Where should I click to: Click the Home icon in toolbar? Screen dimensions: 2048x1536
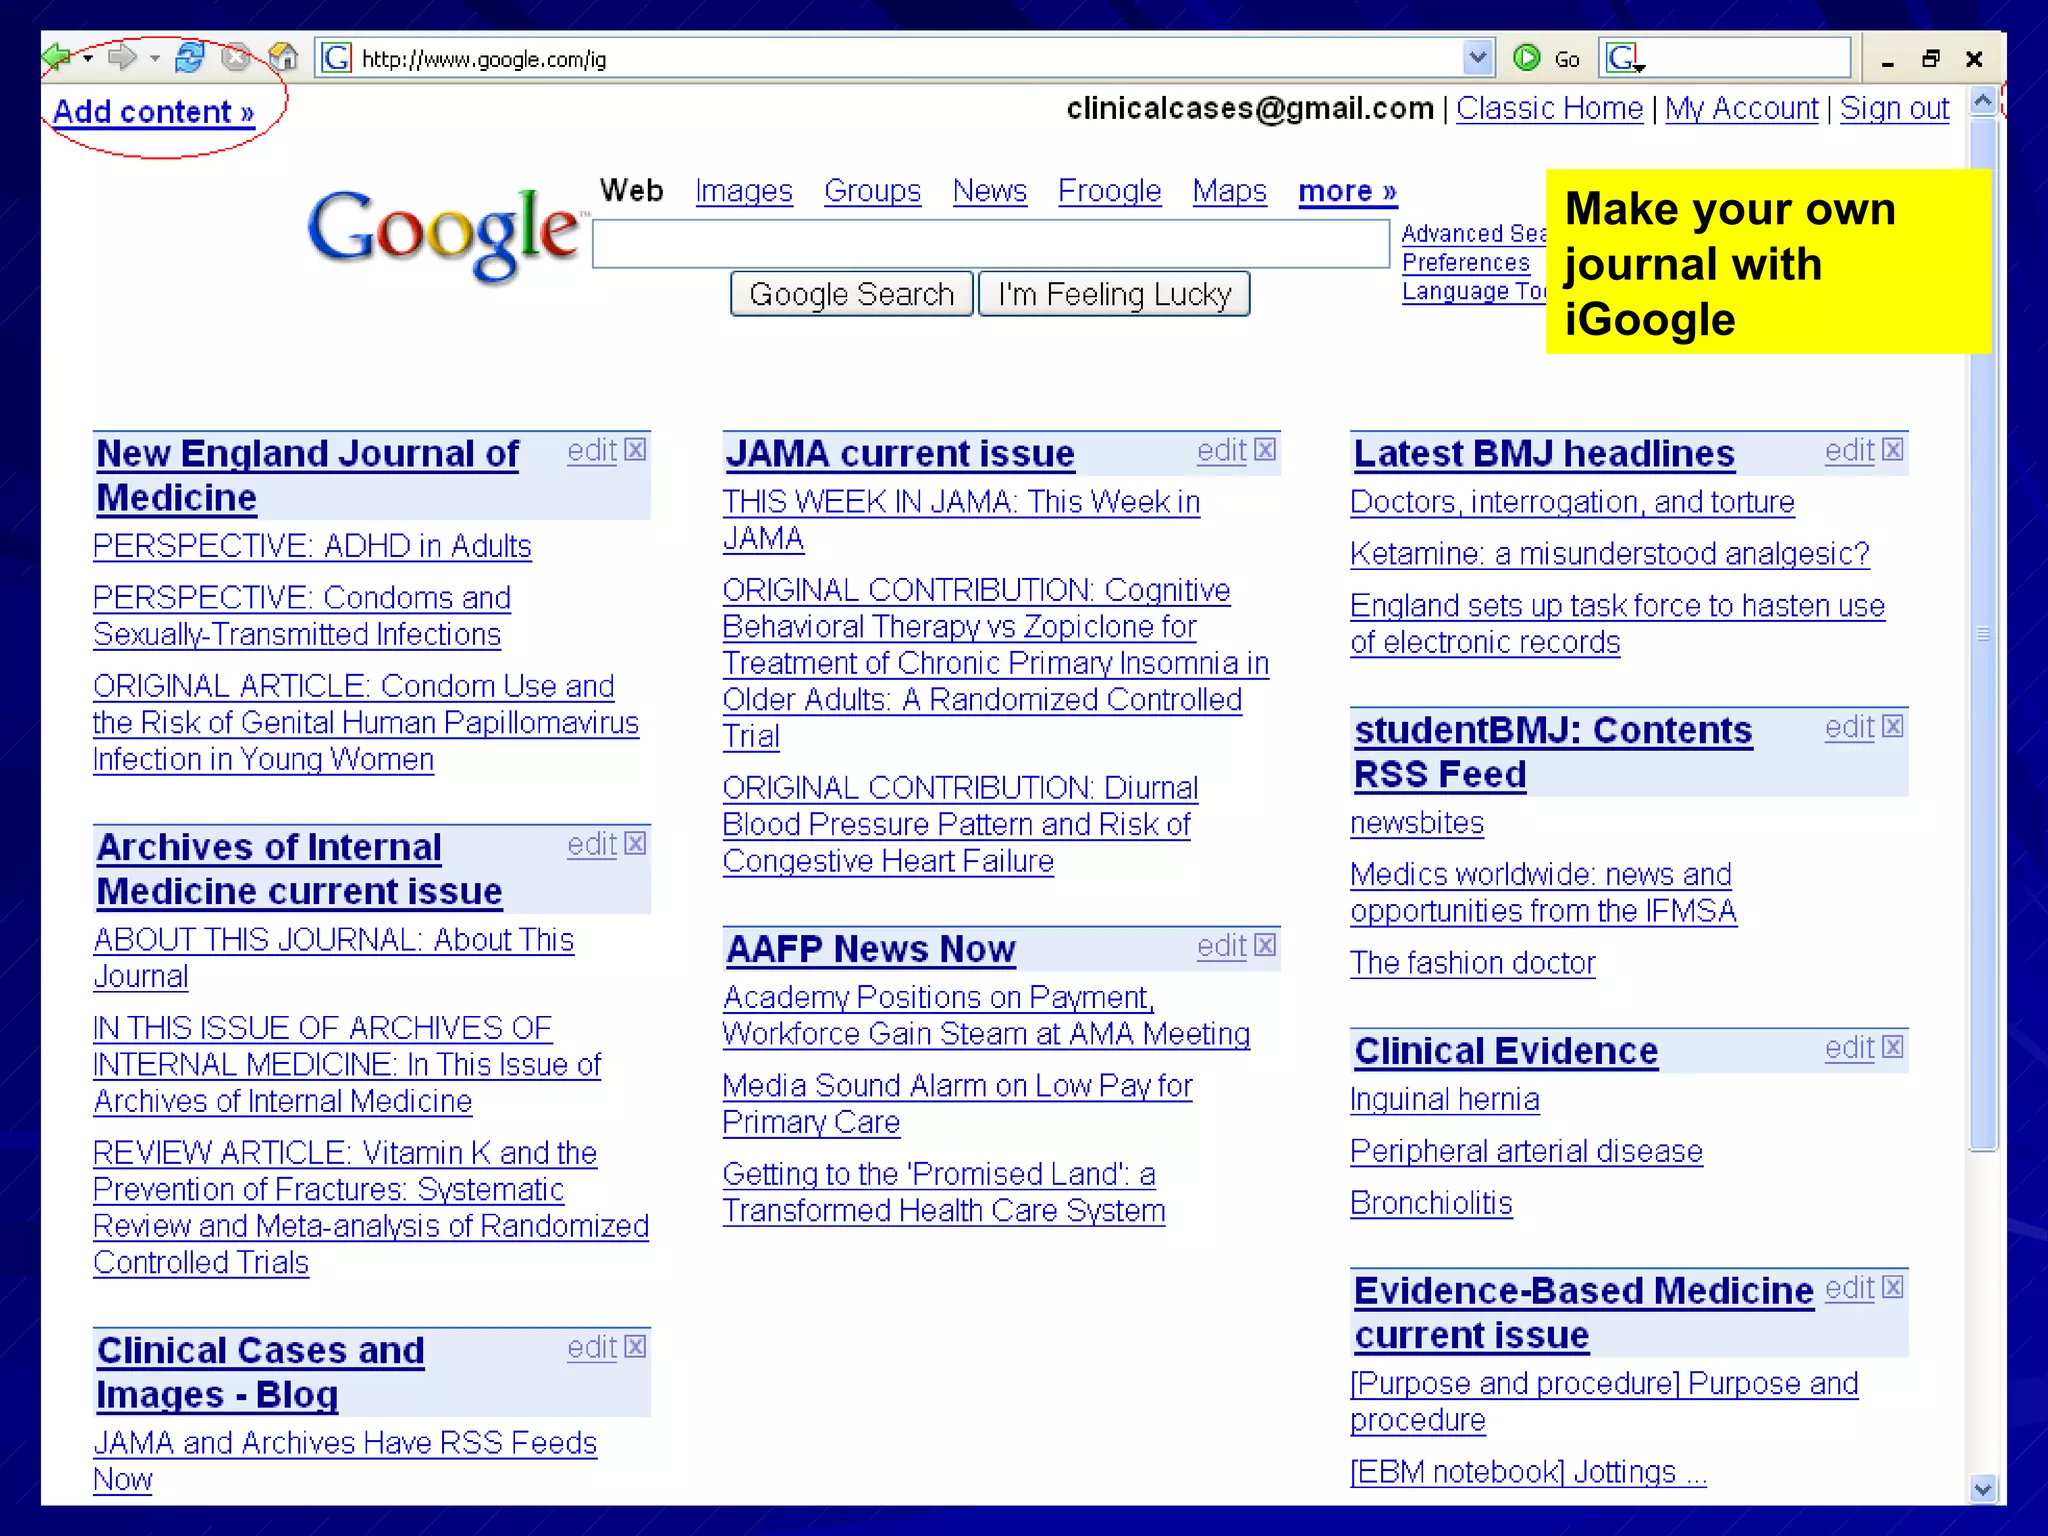pos(284,57)
